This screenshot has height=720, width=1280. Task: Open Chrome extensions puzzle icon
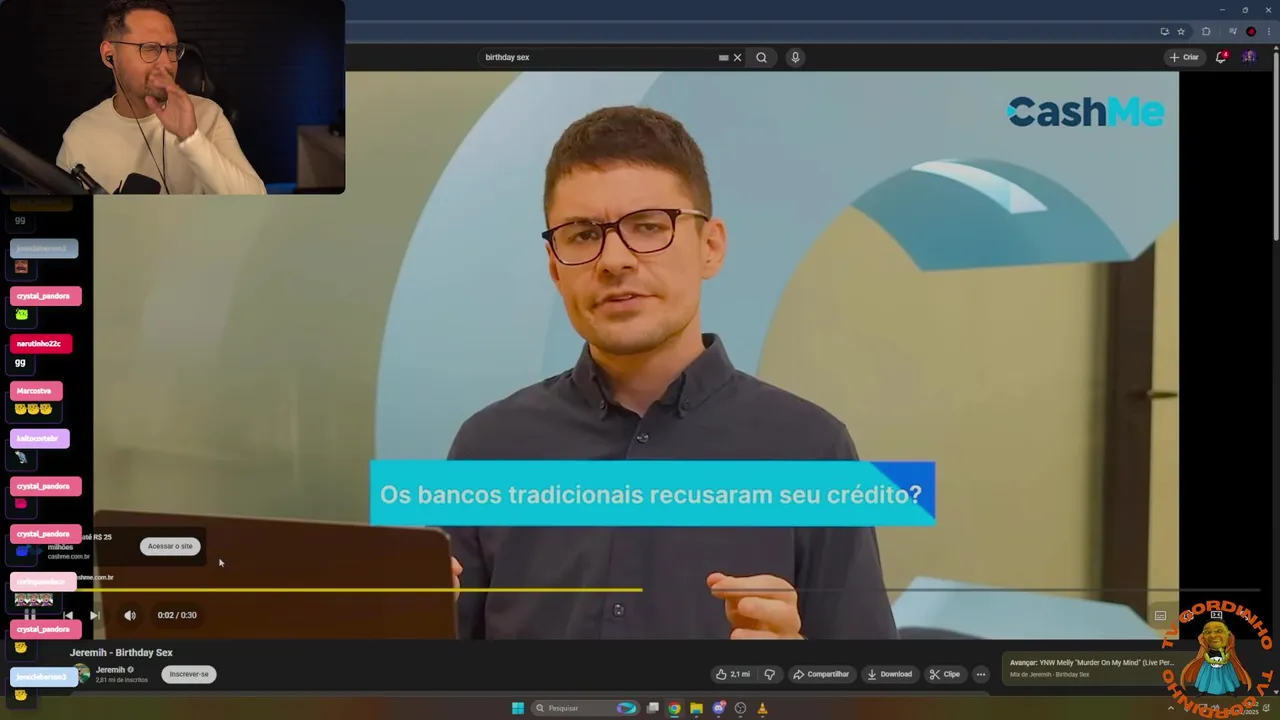coord(1206,31)
